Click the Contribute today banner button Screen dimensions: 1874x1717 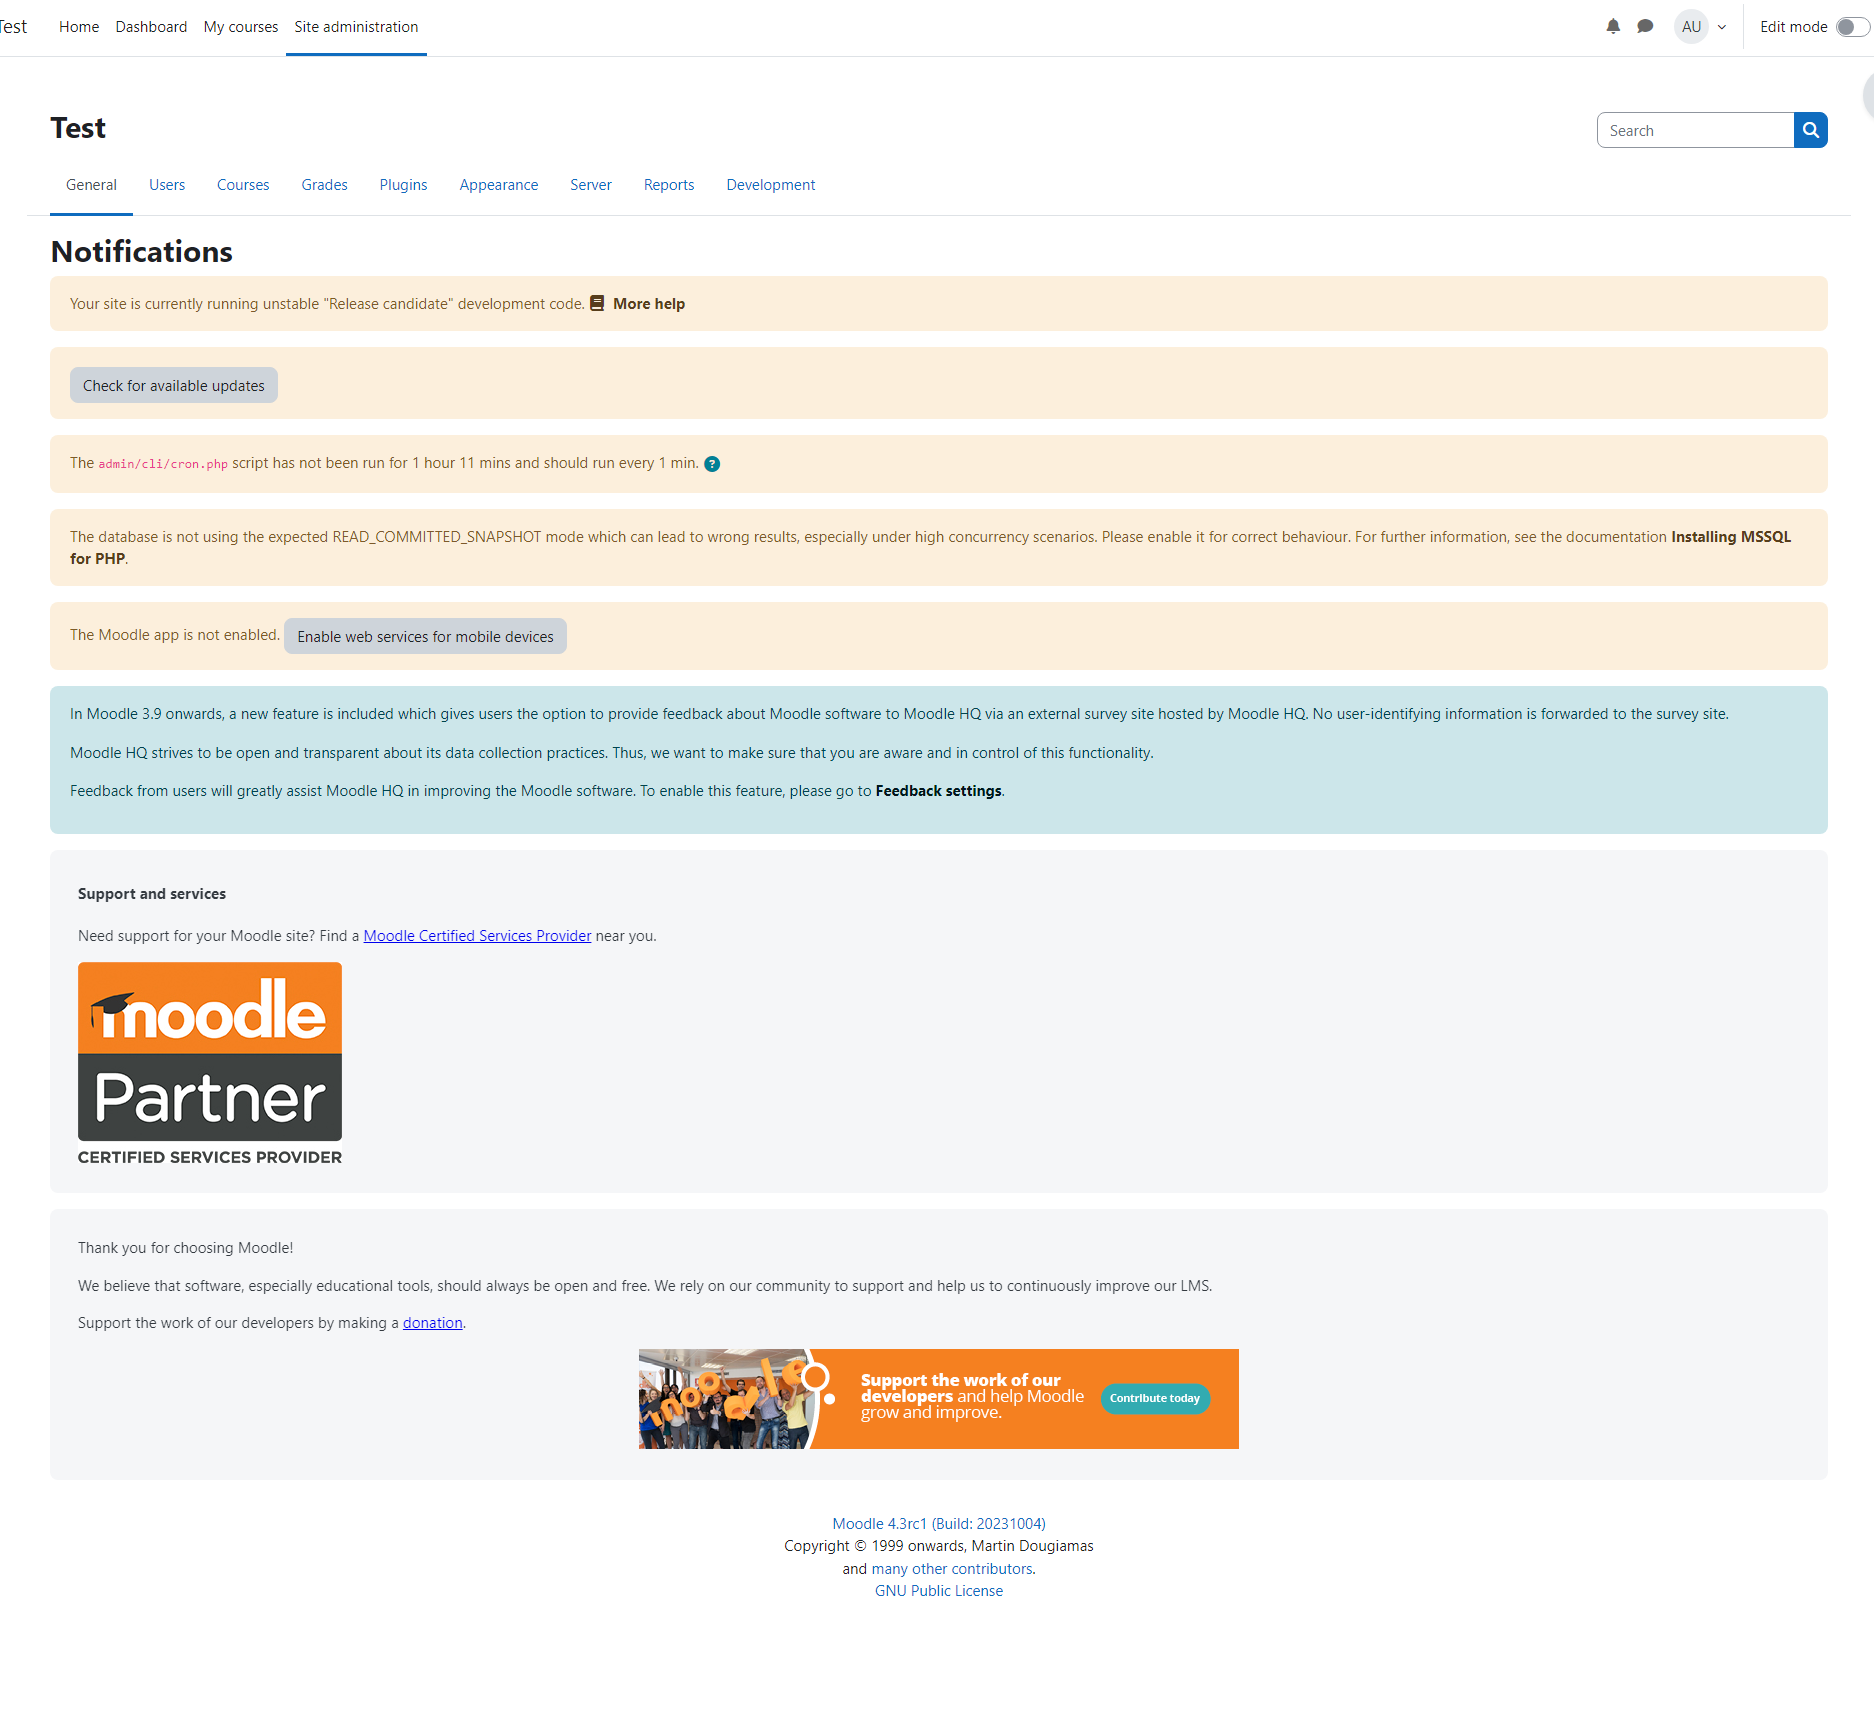pyautogui.click(x=1155, y=1398)
